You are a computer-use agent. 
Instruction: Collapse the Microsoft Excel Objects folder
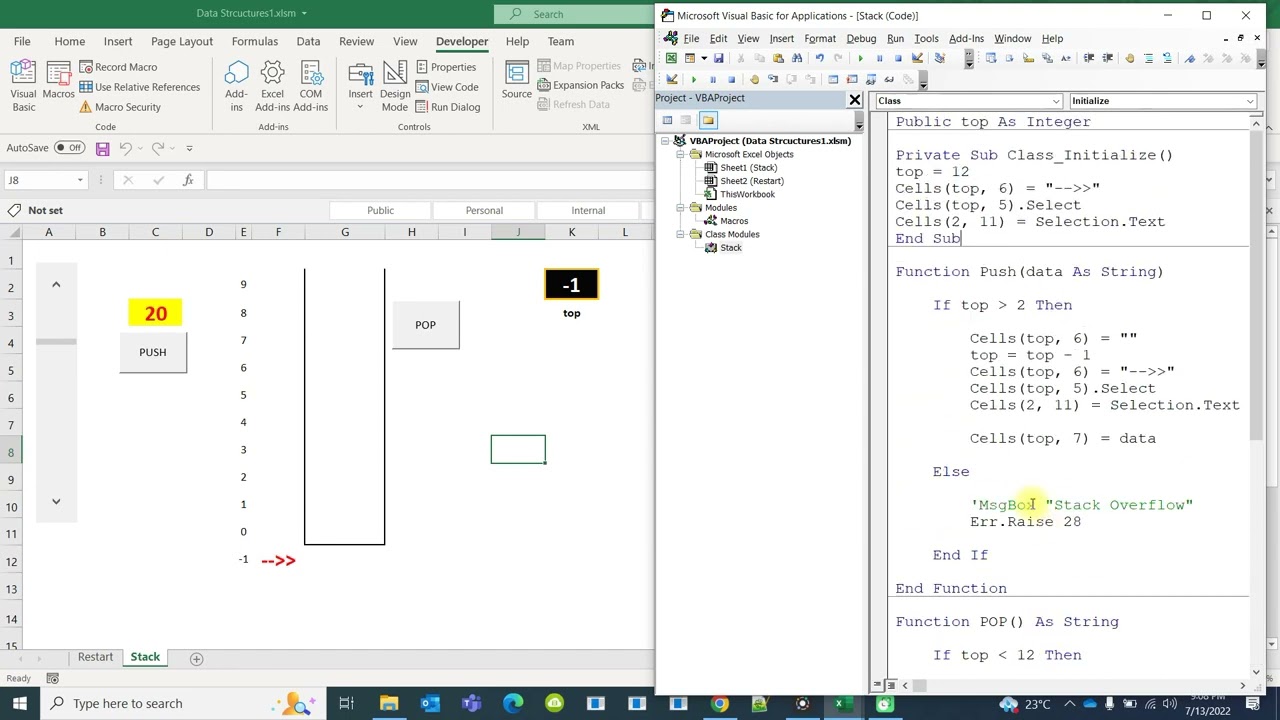680,155
